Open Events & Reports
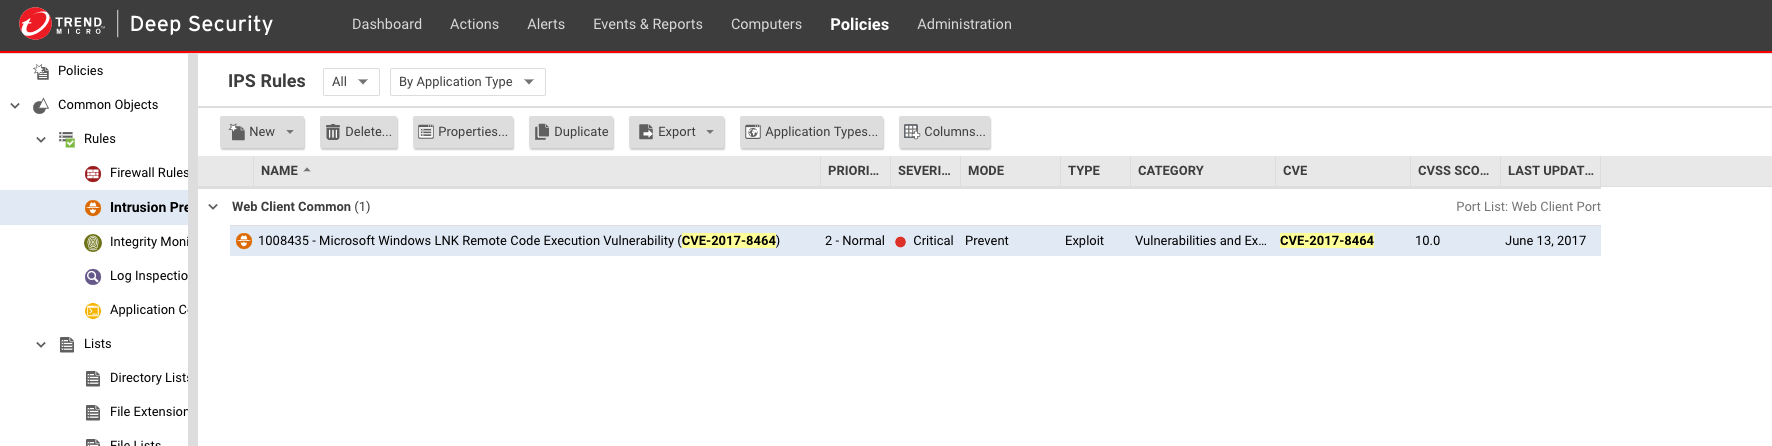Viewport: 1772px width, 446px height. tap(648, 24)
